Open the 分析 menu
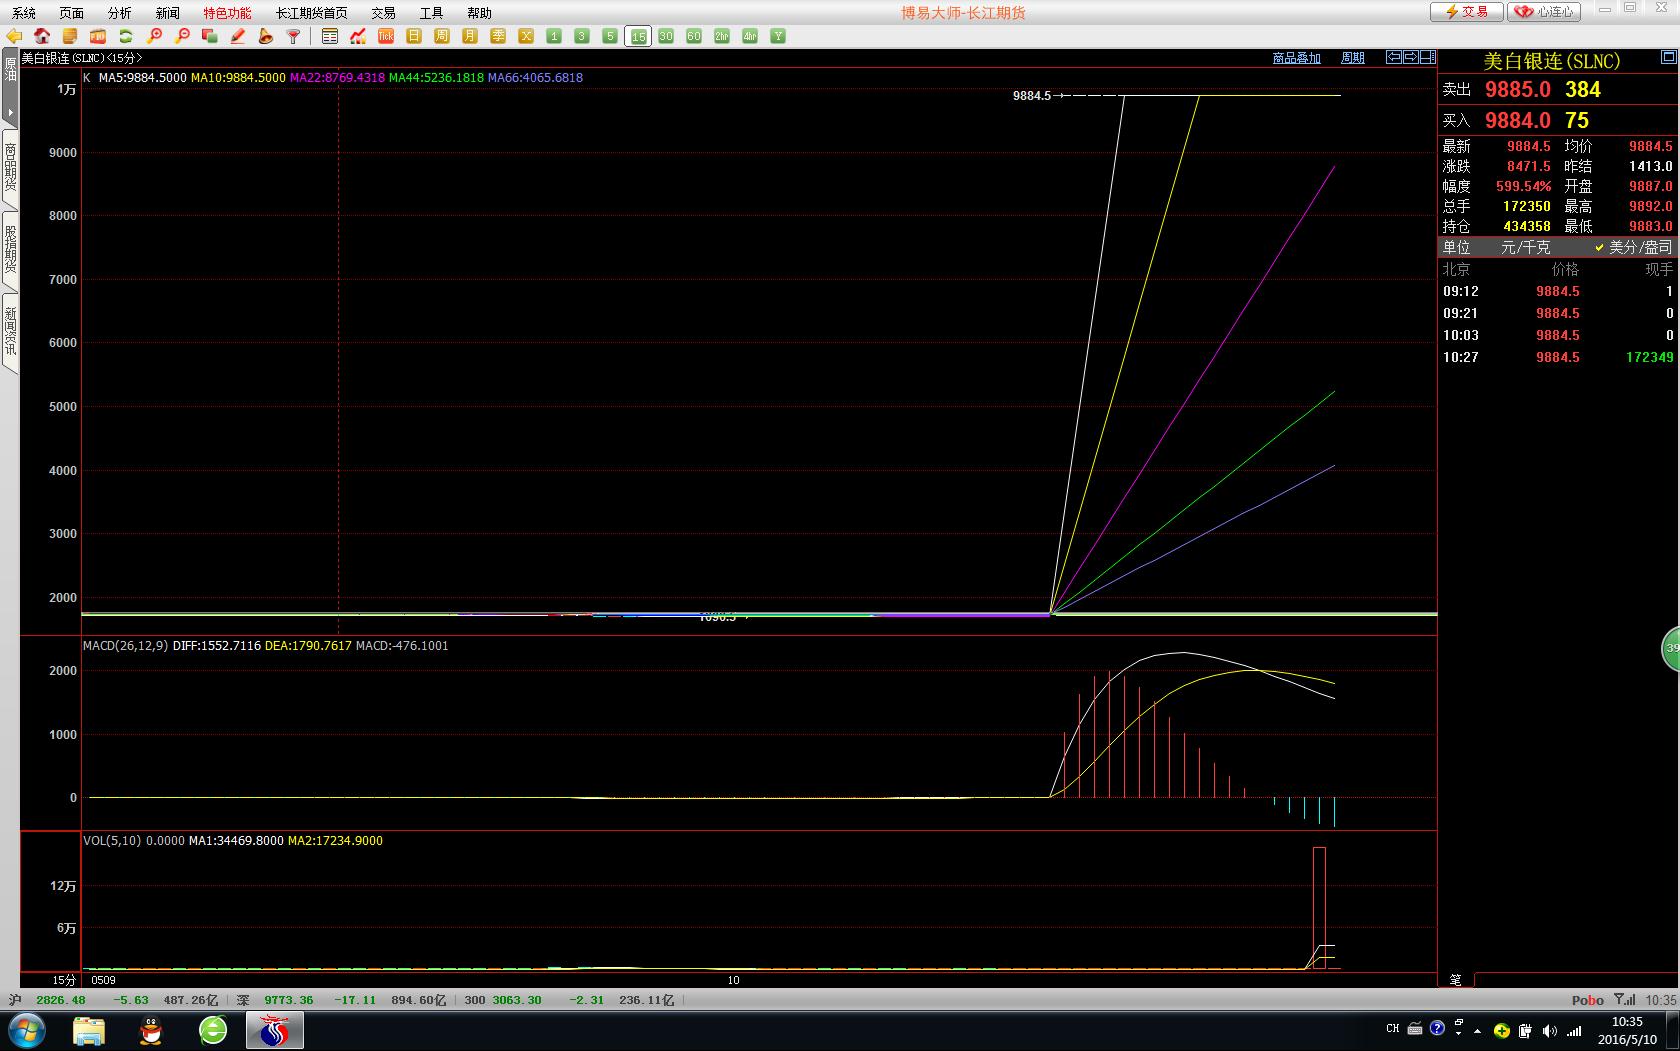 click(x=119, y=13)
